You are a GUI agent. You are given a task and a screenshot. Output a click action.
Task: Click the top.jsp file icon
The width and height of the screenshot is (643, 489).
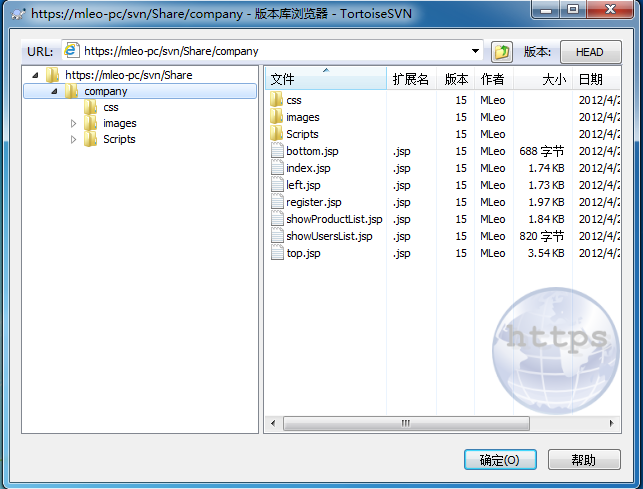(277, 253)
